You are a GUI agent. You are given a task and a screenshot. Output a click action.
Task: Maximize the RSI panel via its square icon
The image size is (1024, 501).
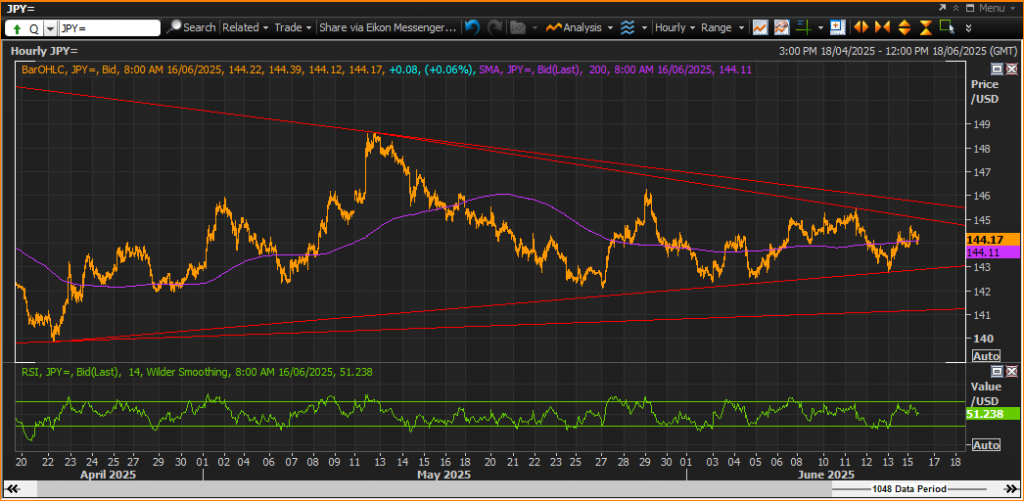click(997, 371)
